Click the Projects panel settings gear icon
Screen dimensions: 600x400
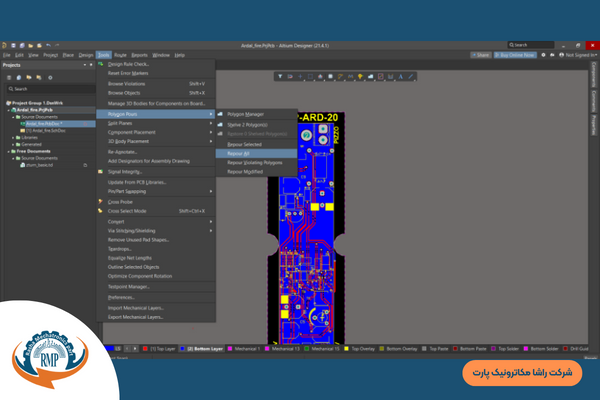tap(51, 77)
